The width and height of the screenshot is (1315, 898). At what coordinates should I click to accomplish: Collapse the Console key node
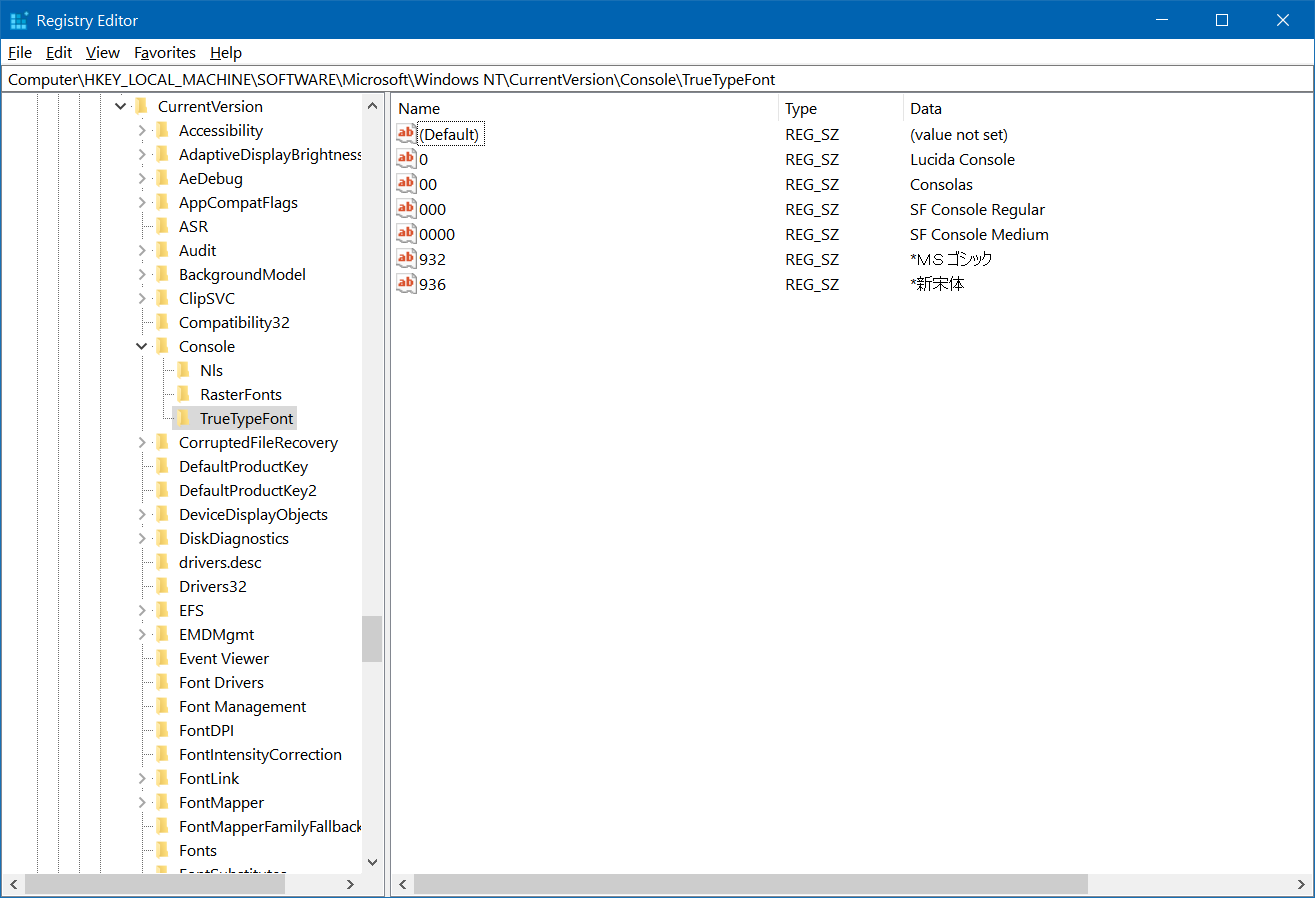(142, 346)
